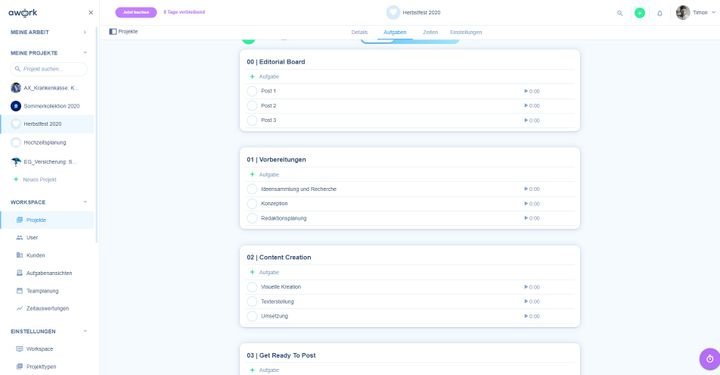This screenshot has height=375, width=720.
Task: Start the time tracker for Post 2
Action: point(526,106)
